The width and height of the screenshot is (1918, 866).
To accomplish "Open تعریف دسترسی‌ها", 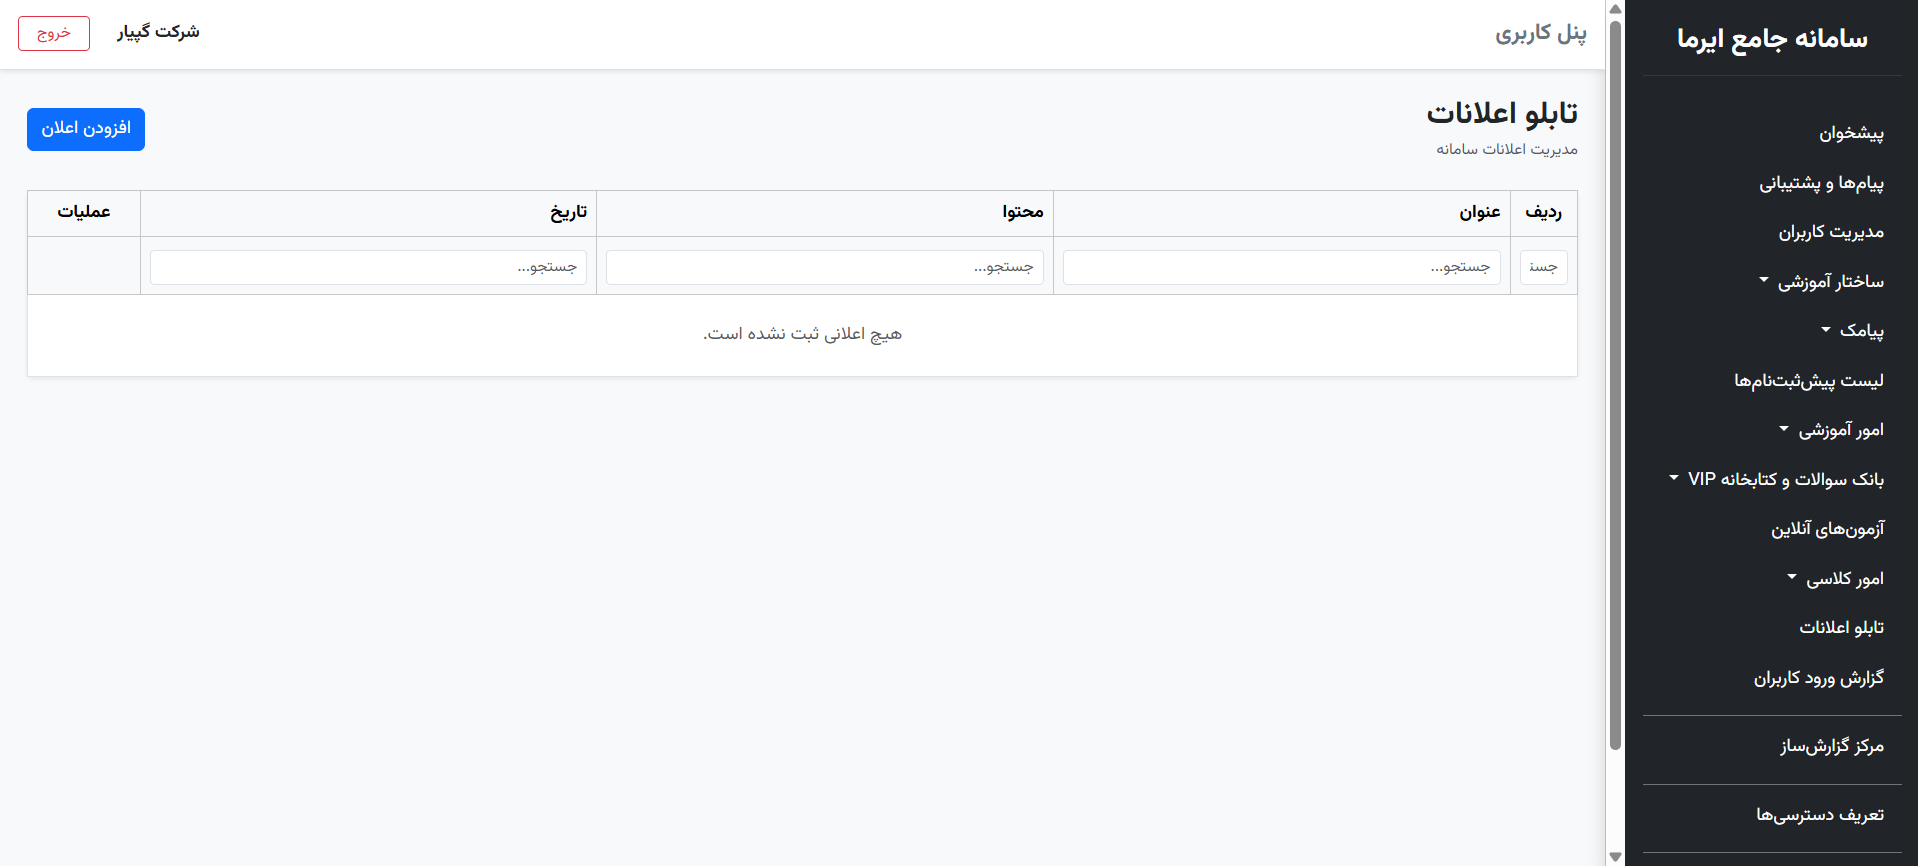I will click(x=1820, y=815).
